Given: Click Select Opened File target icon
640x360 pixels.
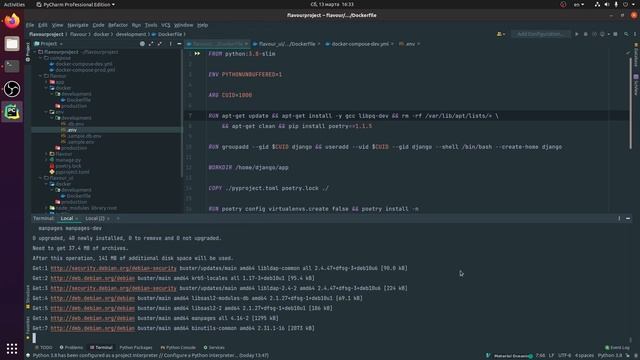Looking at the screenshot, I should point(142,44).
